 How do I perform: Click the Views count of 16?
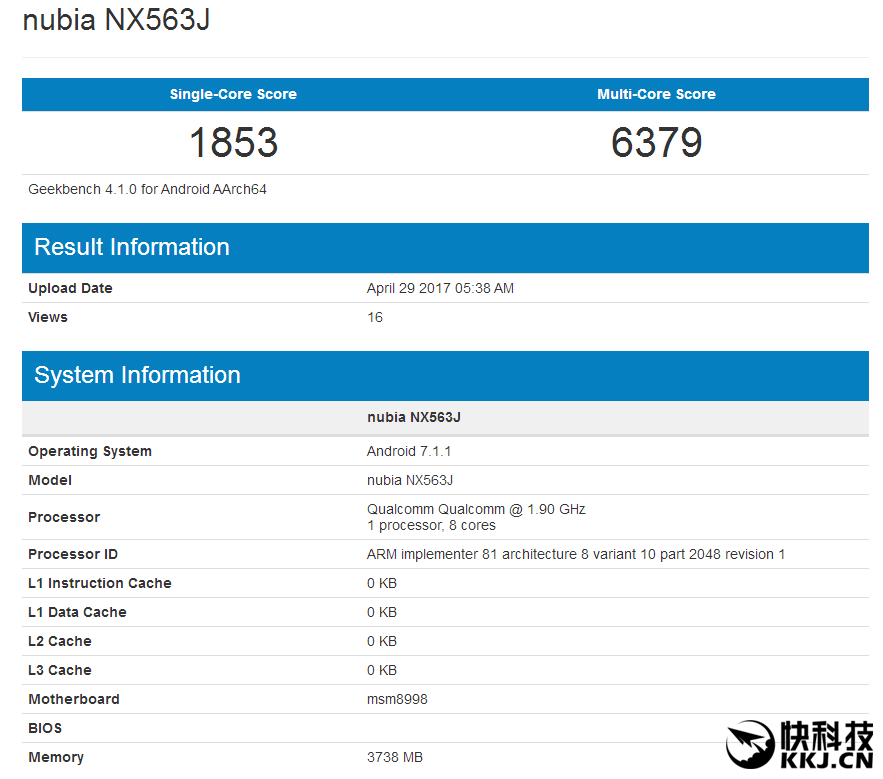coord(375,317)
